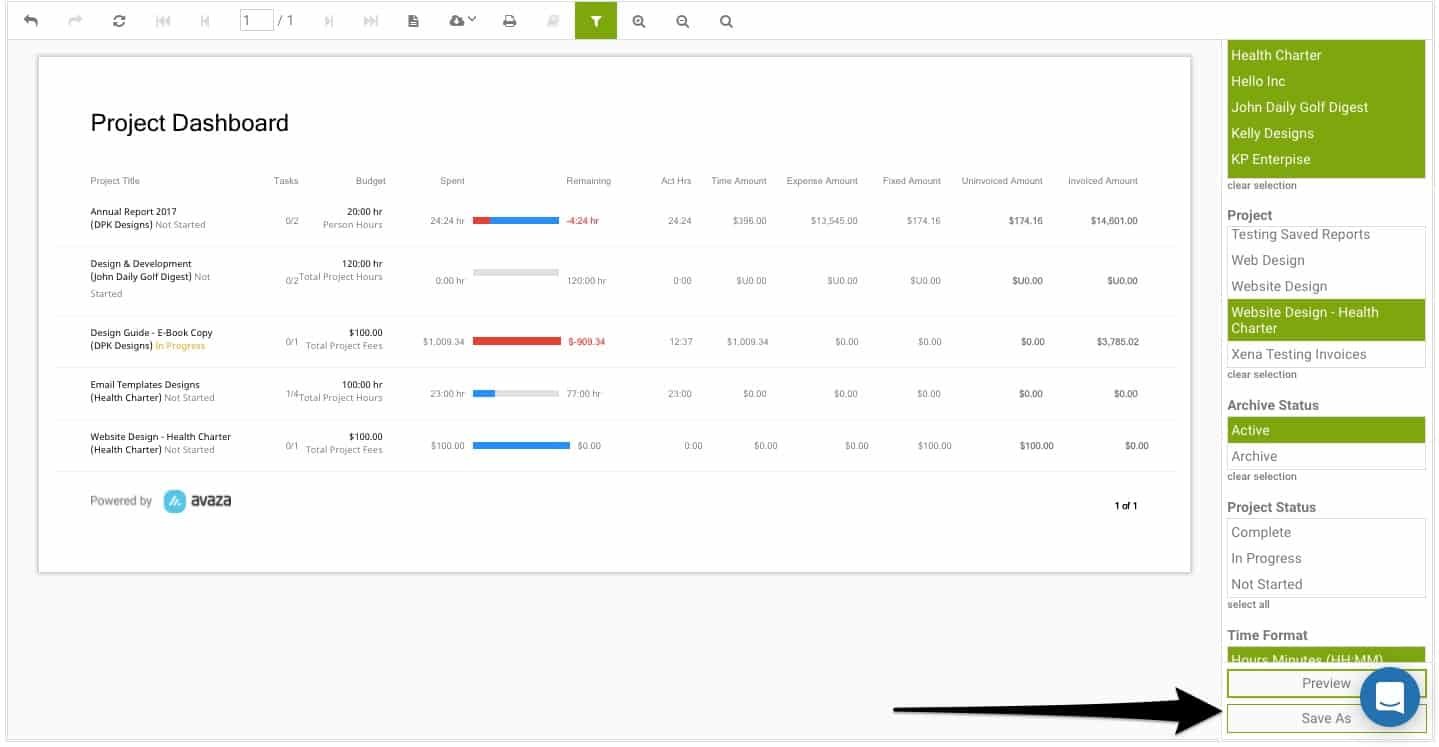
Task: Select Web Design in Project list
Action: (x=1325, y=260)
